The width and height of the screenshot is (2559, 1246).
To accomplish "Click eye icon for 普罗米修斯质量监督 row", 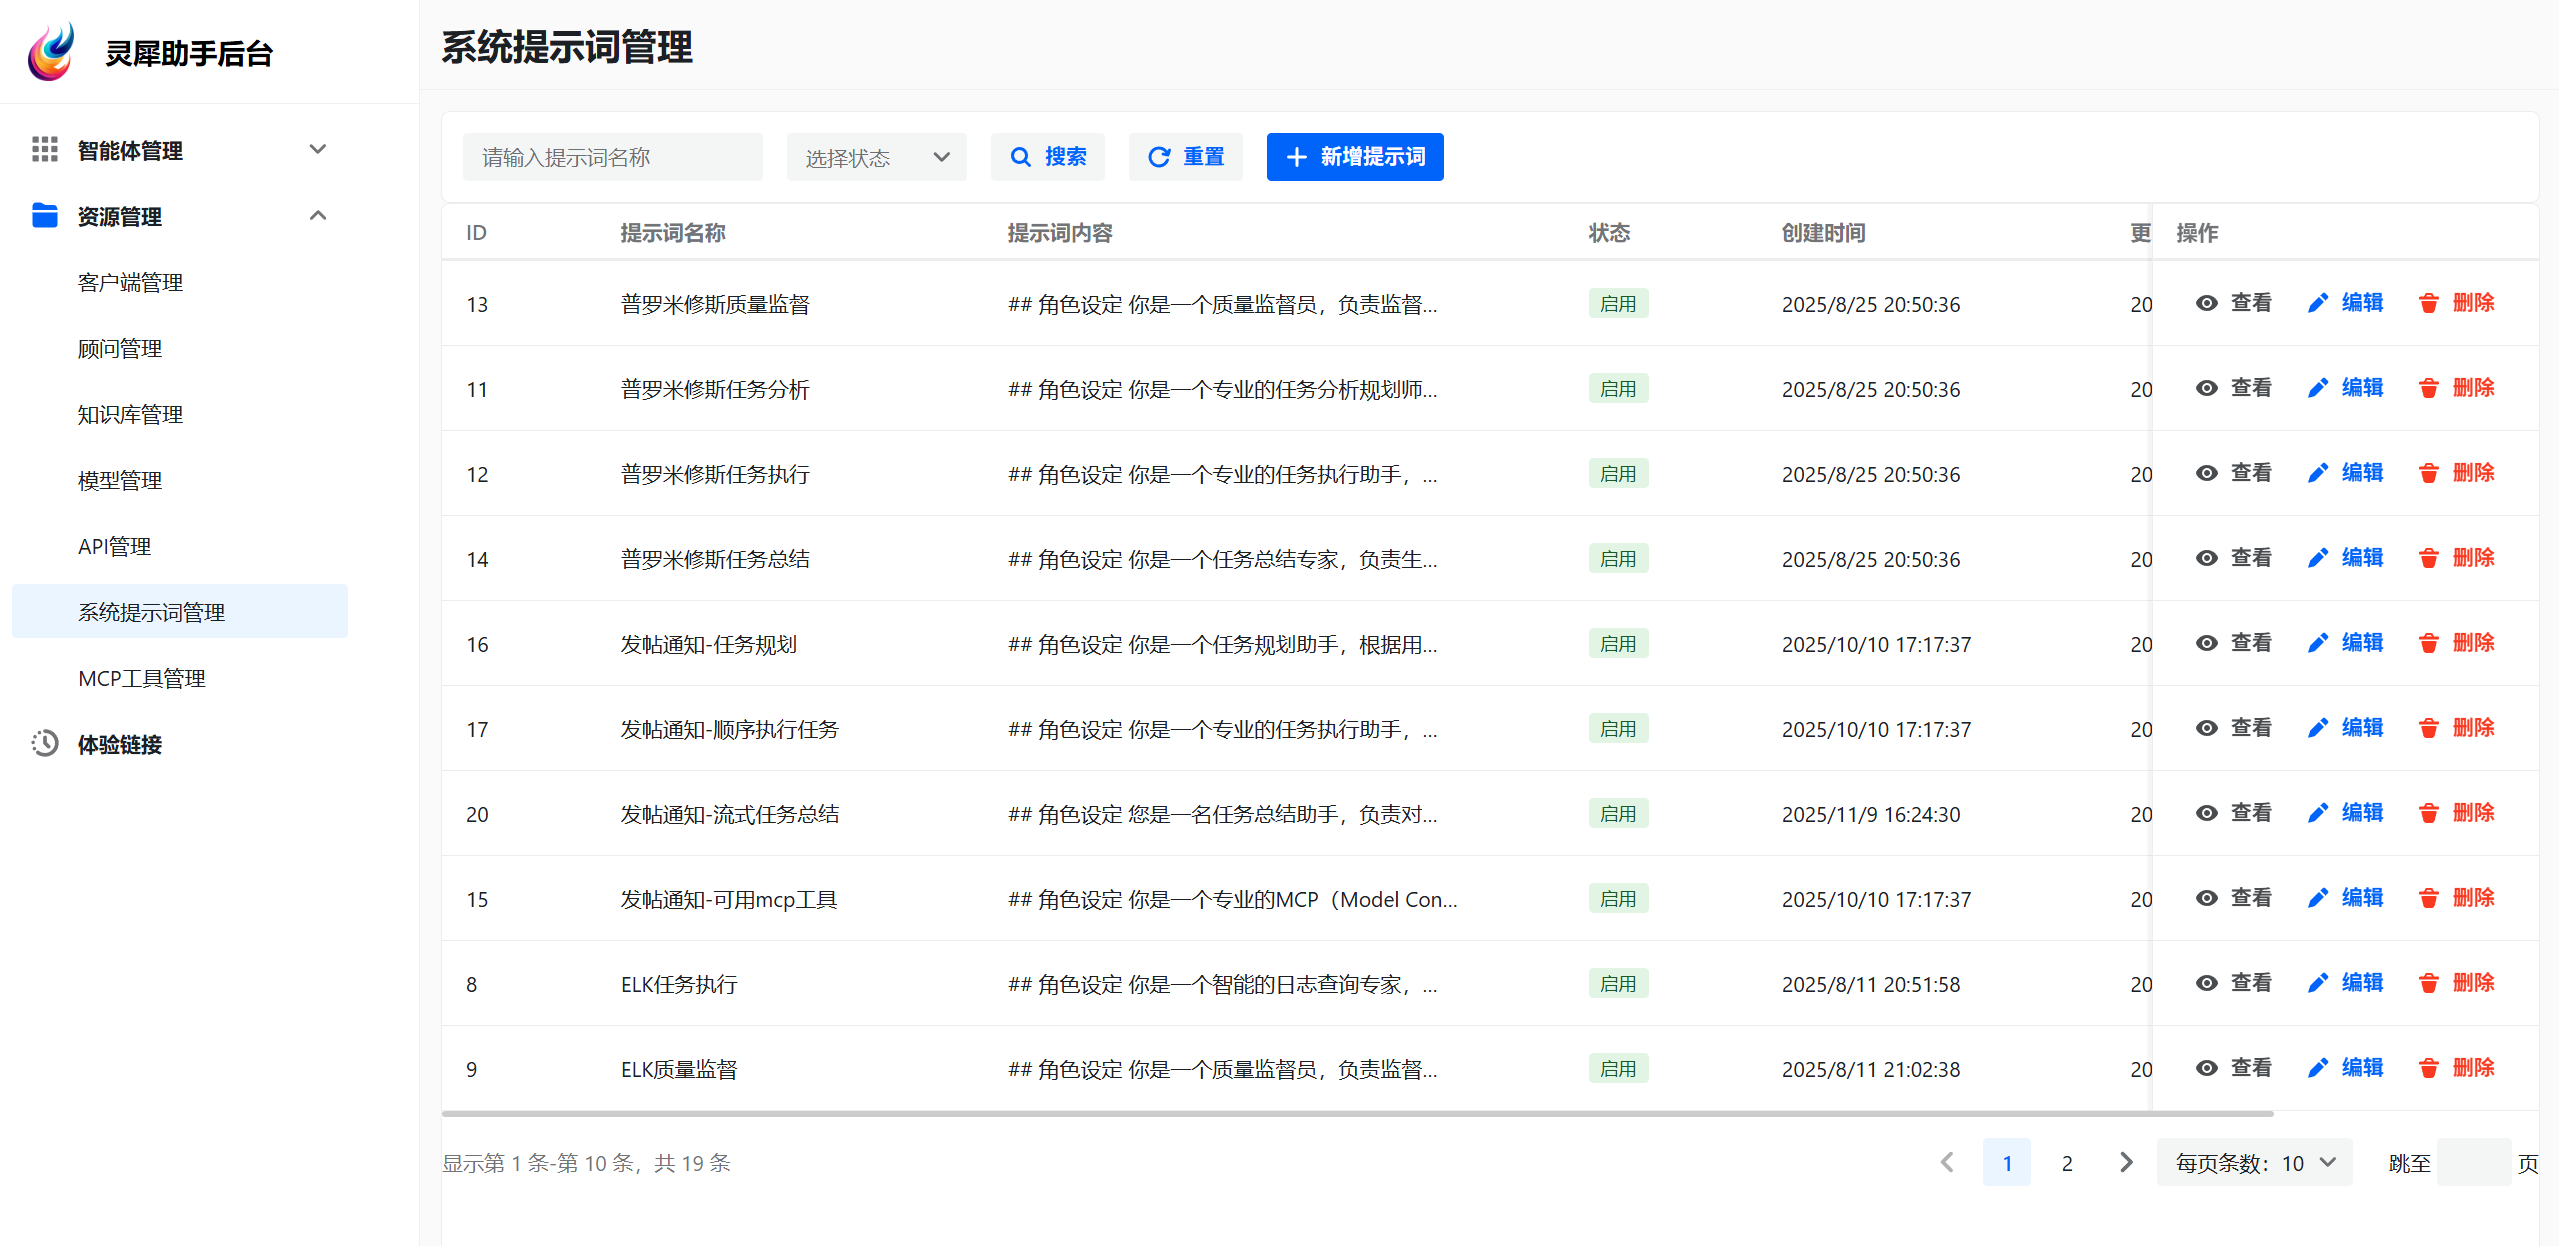I will [x=2206, y=303].
